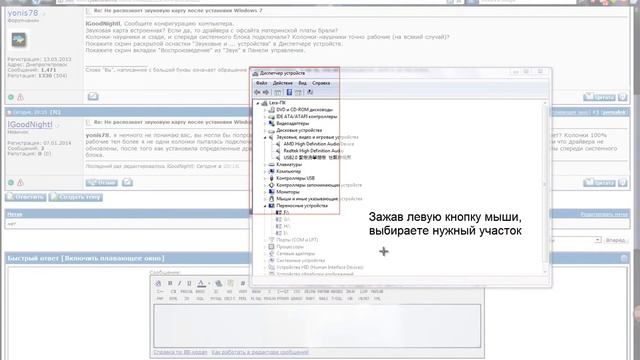The image size is (640, 360).
Task: Select the USB2.0 audio device entry
Action: click(x=317, y=158)
